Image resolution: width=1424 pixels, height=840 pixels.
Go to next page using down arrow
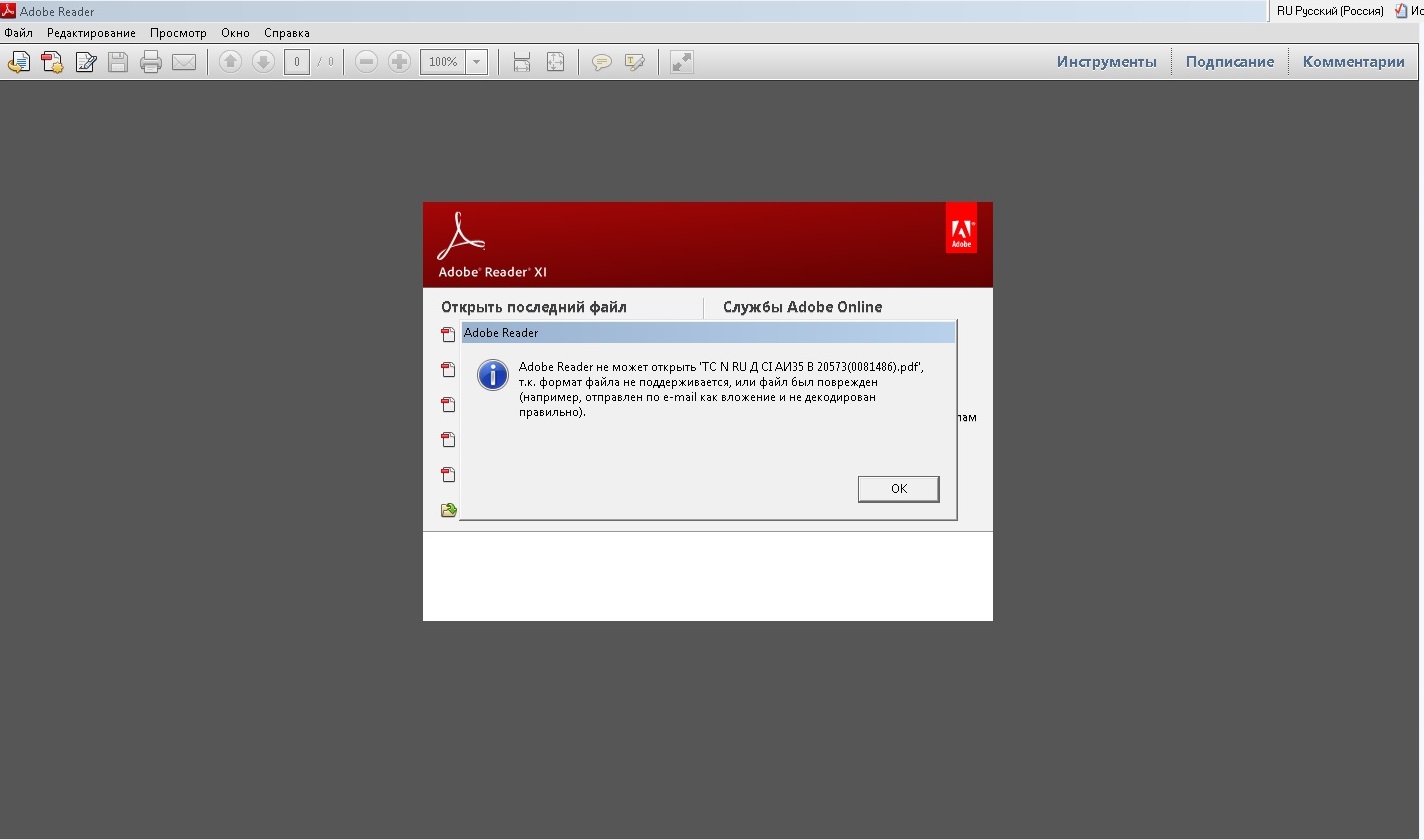pyautogui.click(x=263, y=62)
